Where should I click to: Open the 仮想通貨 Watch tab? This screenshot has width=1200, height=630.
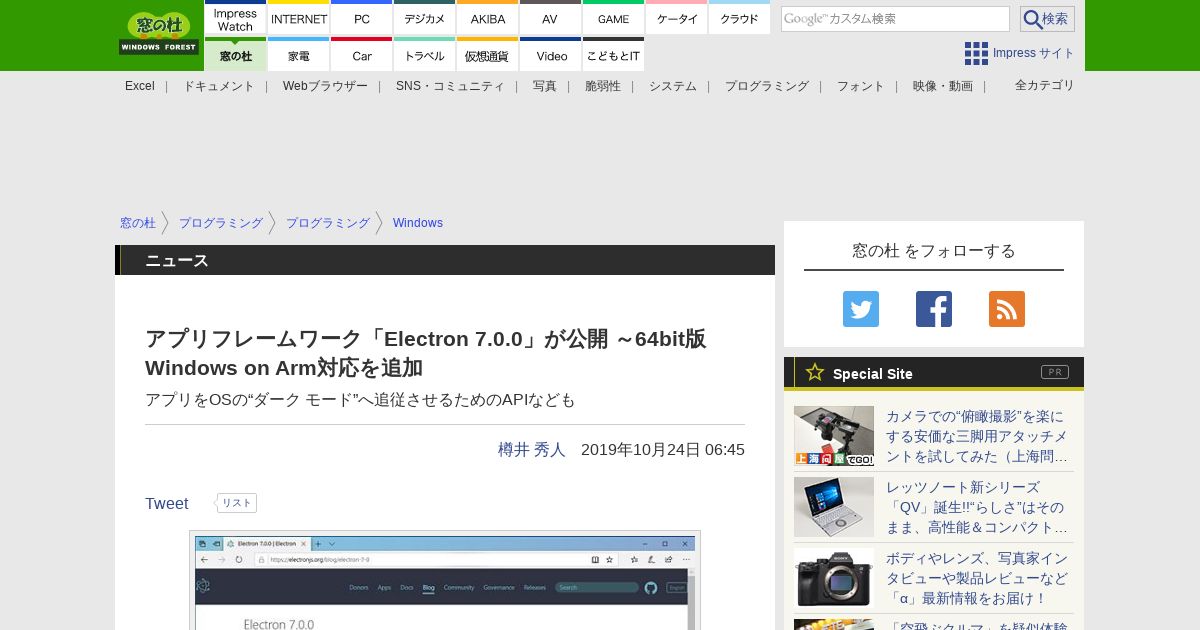point(488,55)
